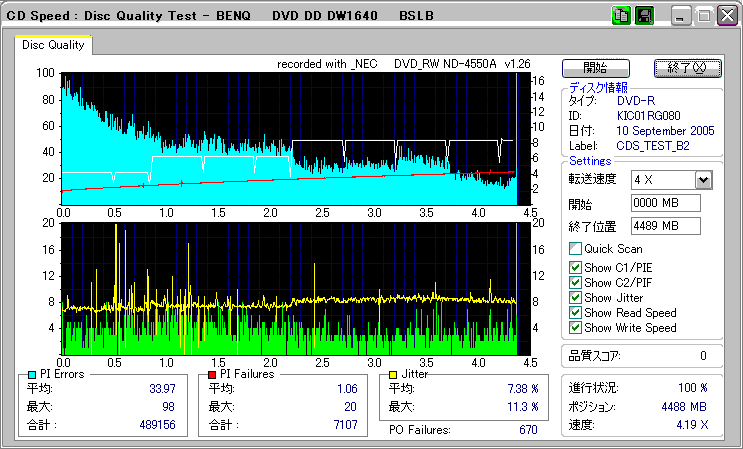The height and width of the screenshot is (449, 743).
Task: Click the floppy disk save icon
Action: pos(644,16)
